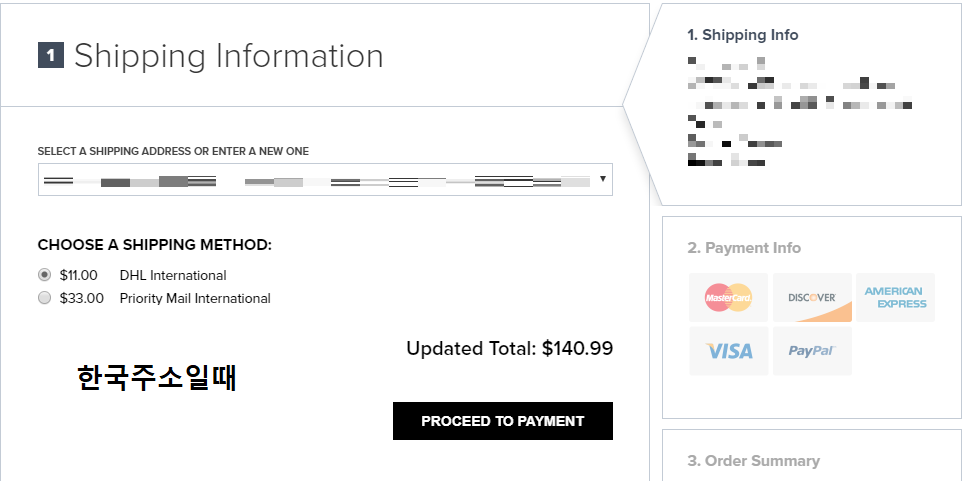
Task: Click the PayPal payment icon
Action: (x=812, y=351)
